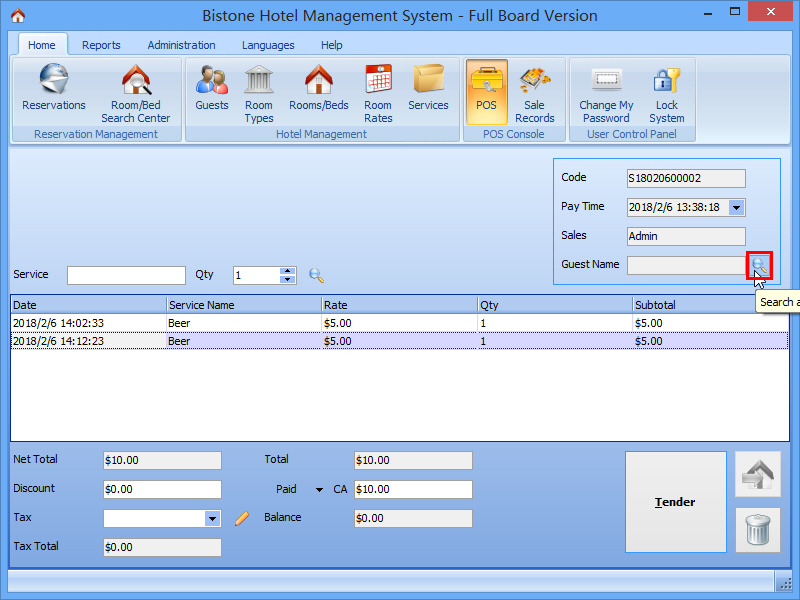This screenshot has width=800, height=600.
Task: Decrease Qty with the down spinner arrow
Action: pyautogui.click(x=288, y=280)
